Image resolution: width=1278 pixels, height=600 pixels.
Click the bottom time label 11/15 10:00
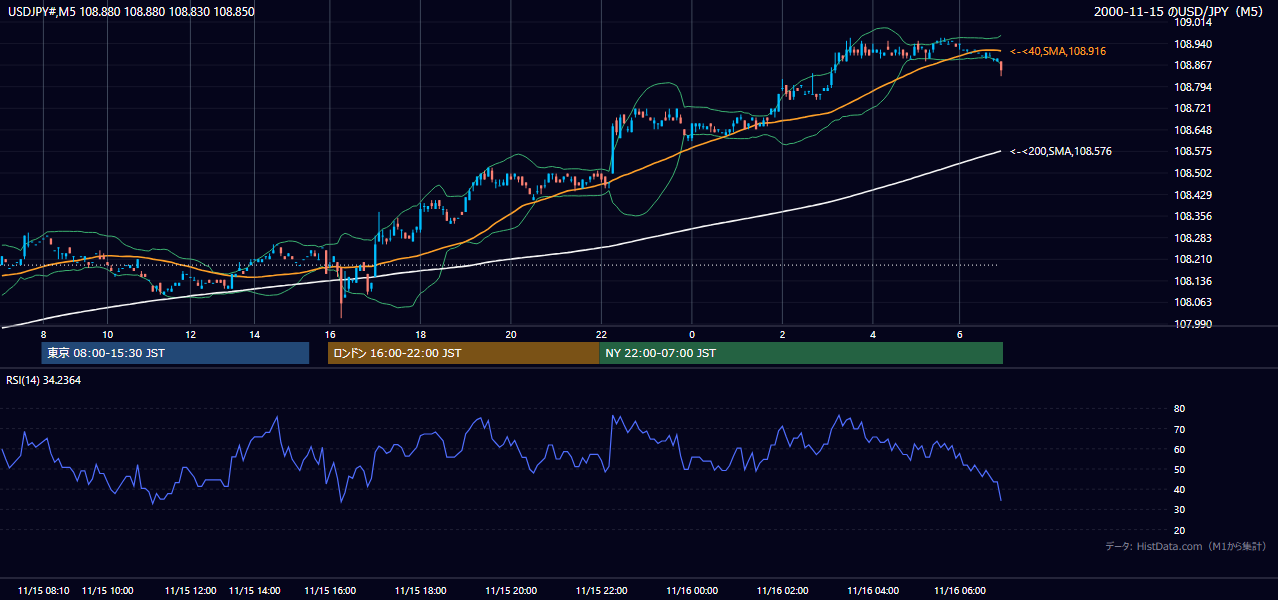[108, 591]
